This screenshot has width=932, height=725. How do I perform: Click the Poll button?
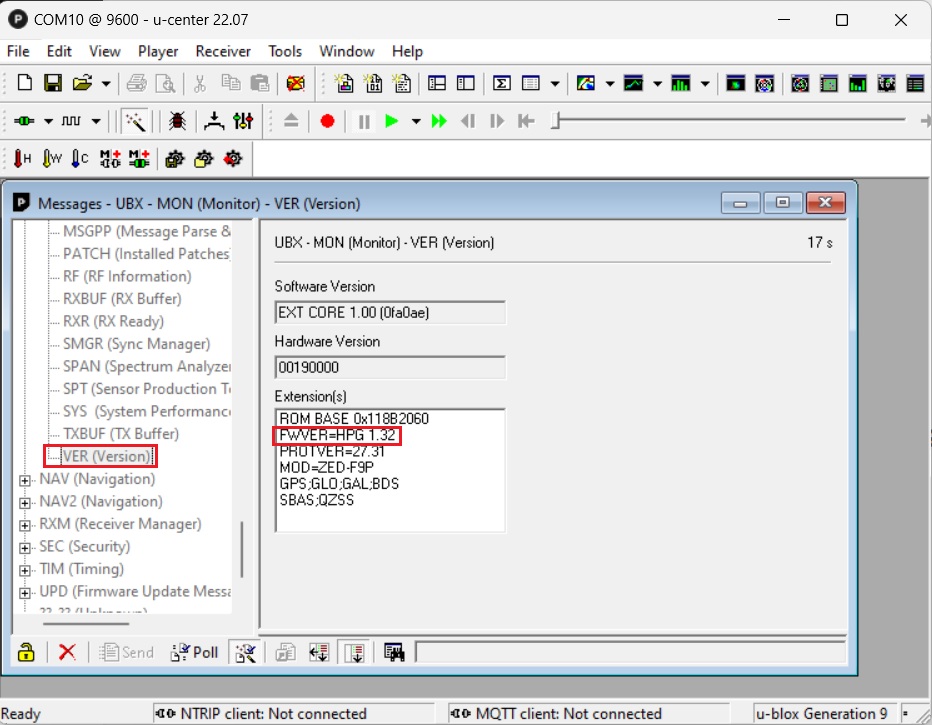(x=195, y=652)
